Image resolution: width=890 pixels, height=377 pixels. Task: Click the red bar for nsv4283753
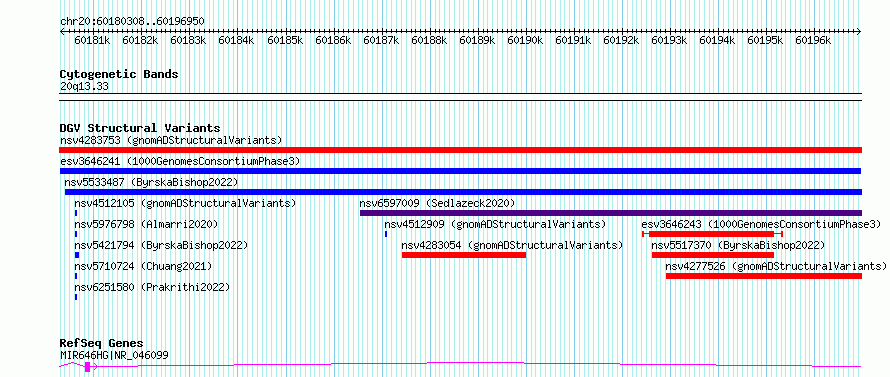[x=460, y=150]
